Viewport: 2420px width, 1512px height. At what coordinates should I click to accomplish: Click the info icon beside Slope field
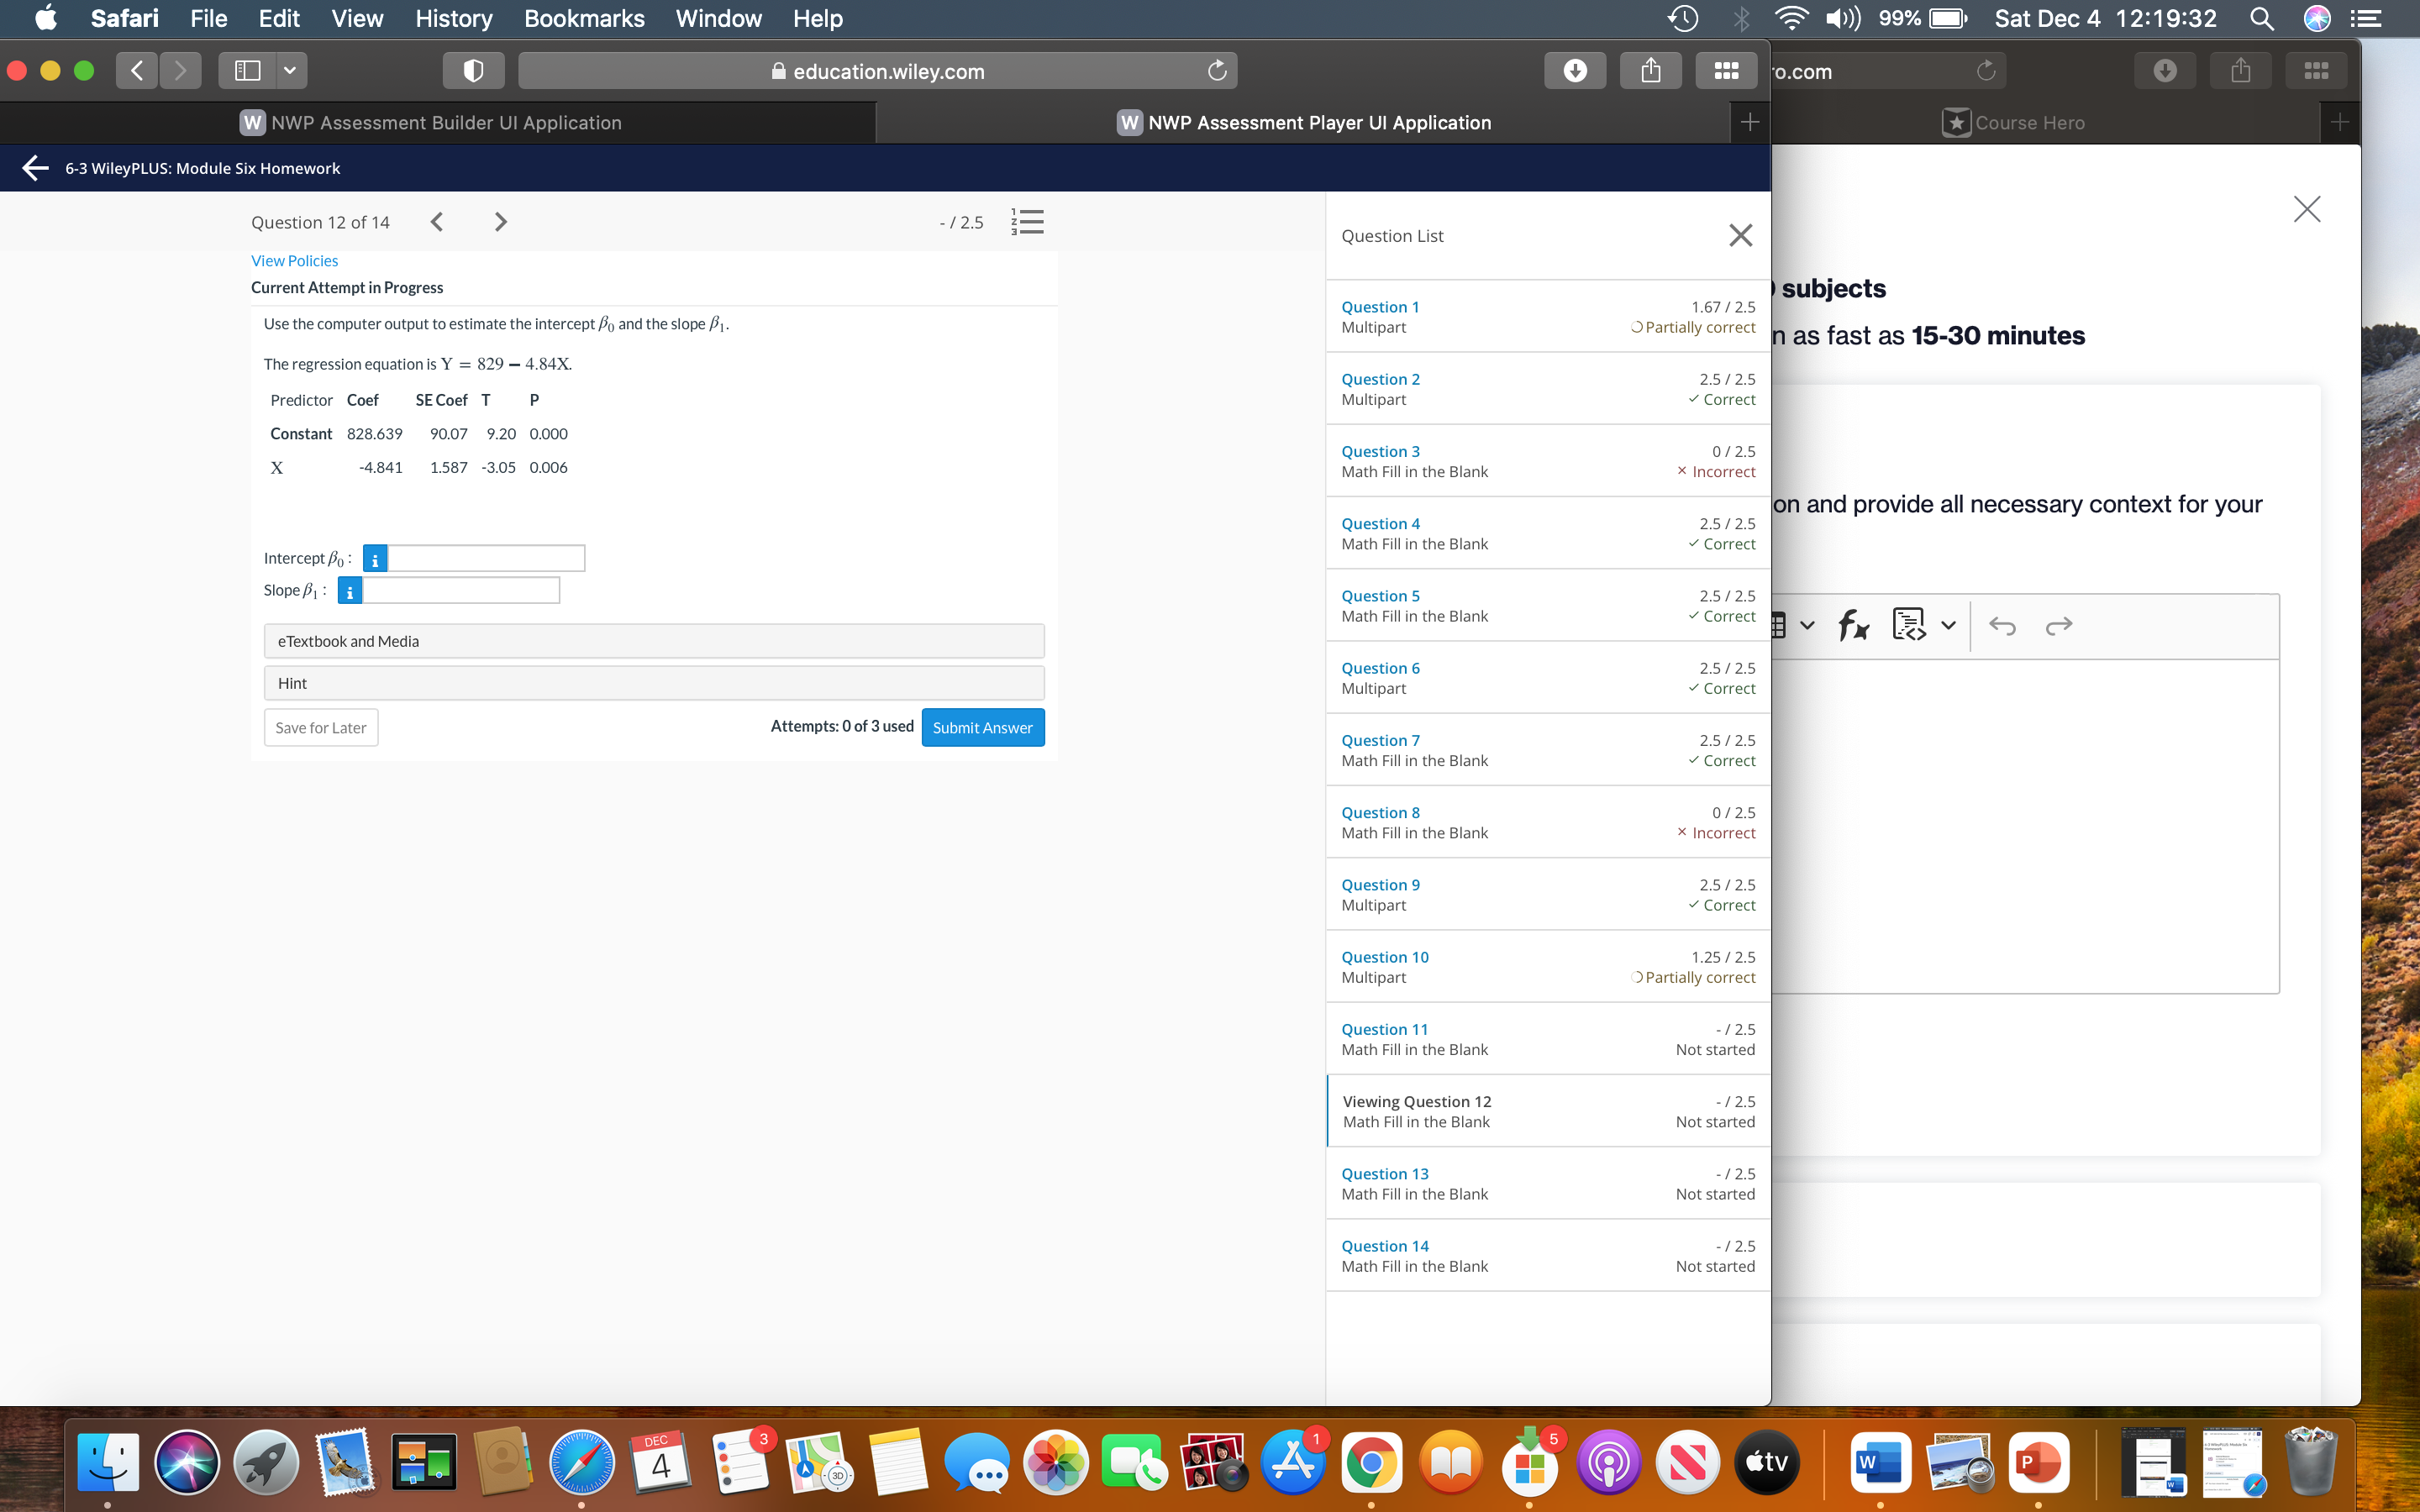pos(350,591)
